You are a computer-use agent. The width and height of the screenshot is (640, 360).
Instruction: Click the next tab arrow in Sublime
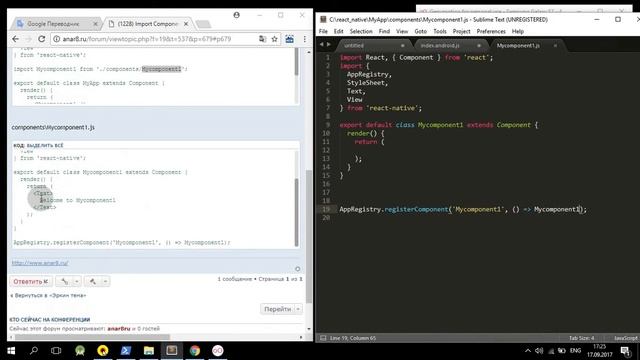[329, 45]
